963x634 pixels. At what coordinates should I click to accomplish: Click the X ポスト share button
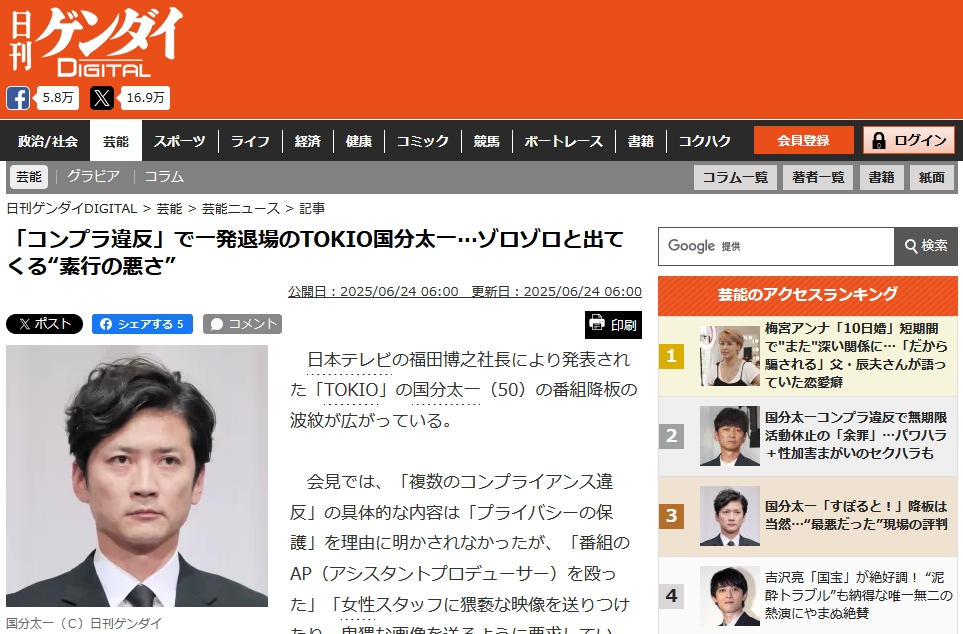44,324
